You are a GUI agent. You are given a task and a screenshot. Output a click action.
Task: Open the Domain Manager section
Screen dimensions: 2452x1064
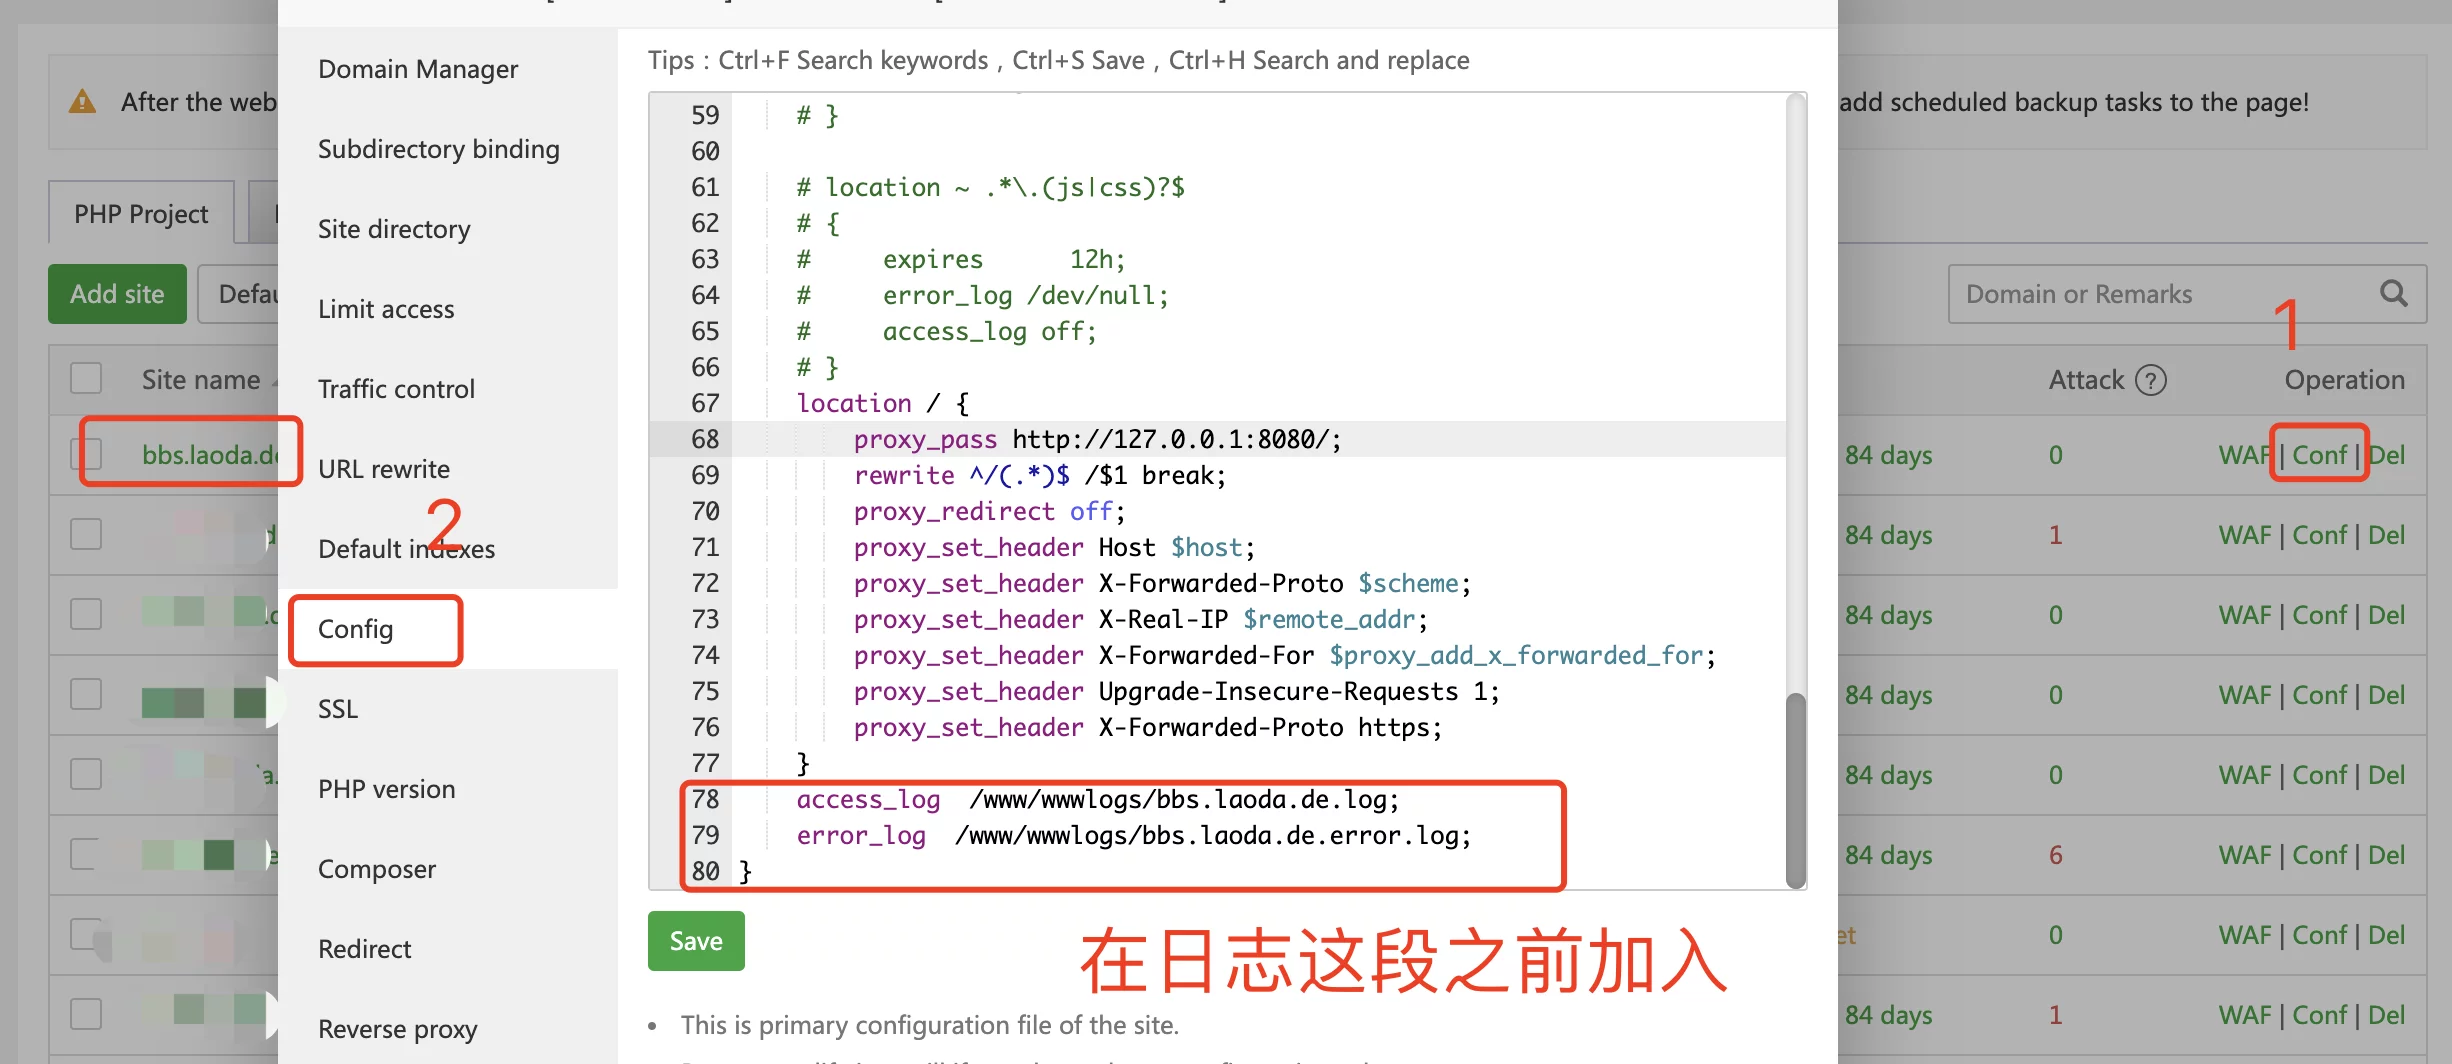(418, 69)
